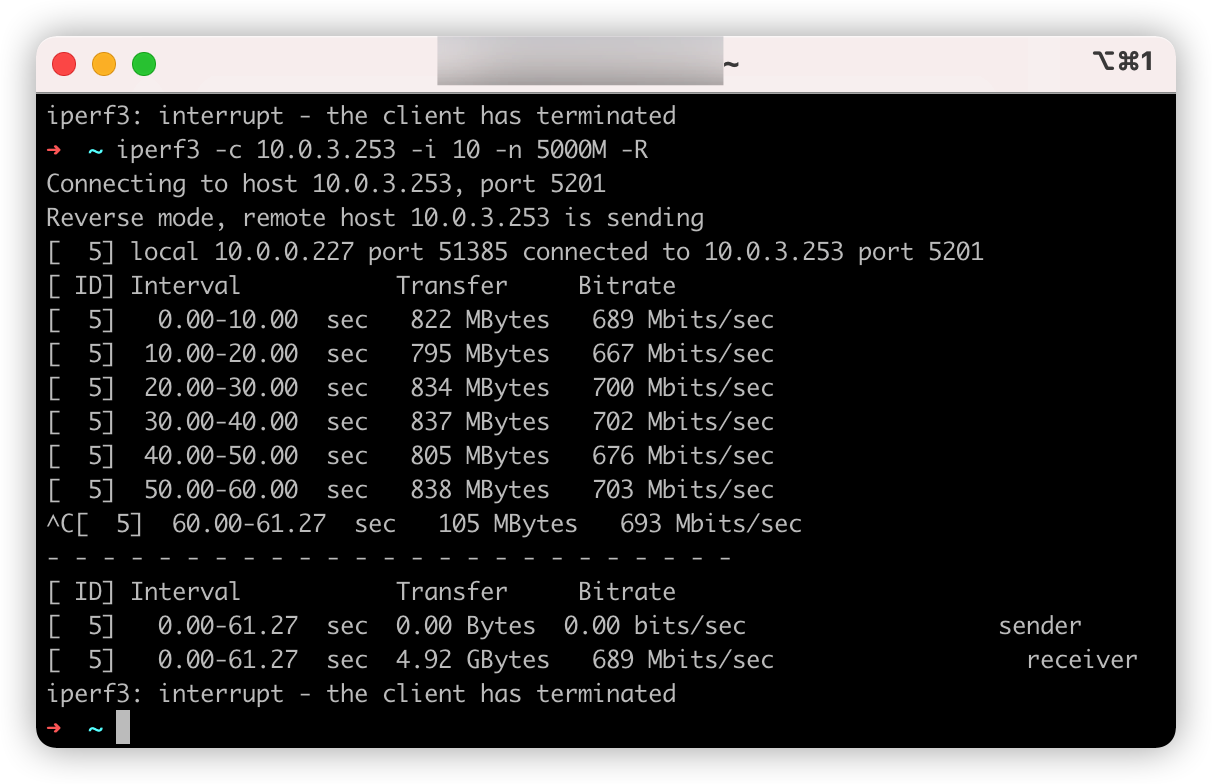Click the tilde title in the title bar
1212x784 pixels.
pyautogui.click(x=731, y=64)
